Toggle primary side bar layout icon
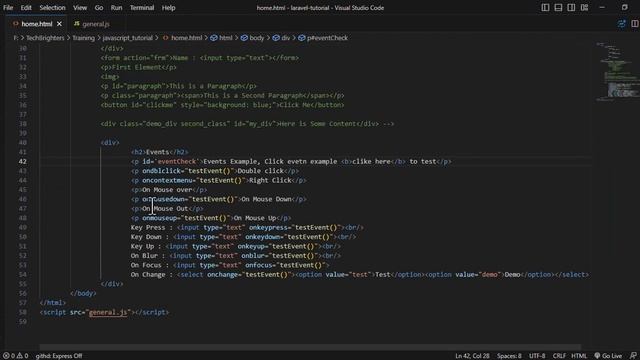 point(545,8)
